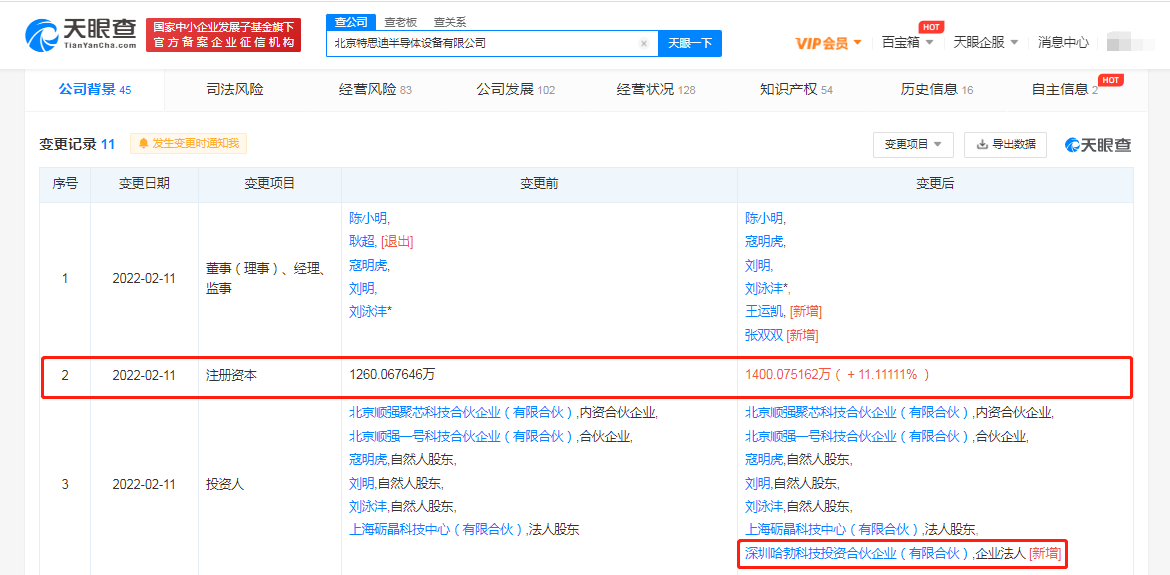Switch to the 查关系 search tab
1170x575 pixels.
point(449,22)
